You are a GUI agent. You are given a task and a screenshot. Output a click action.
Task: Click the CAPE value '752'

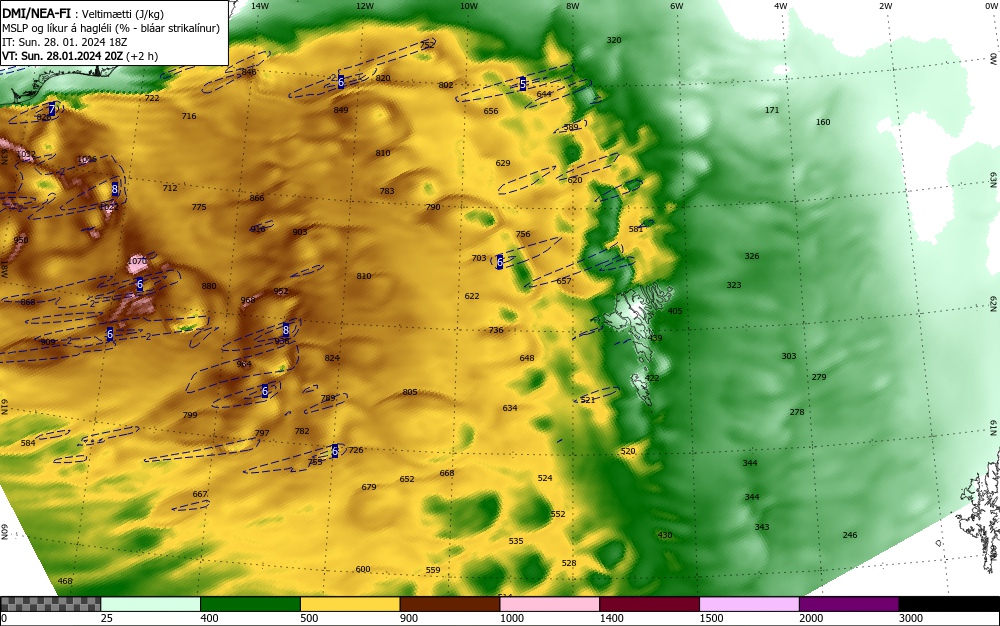pos(427,45)
